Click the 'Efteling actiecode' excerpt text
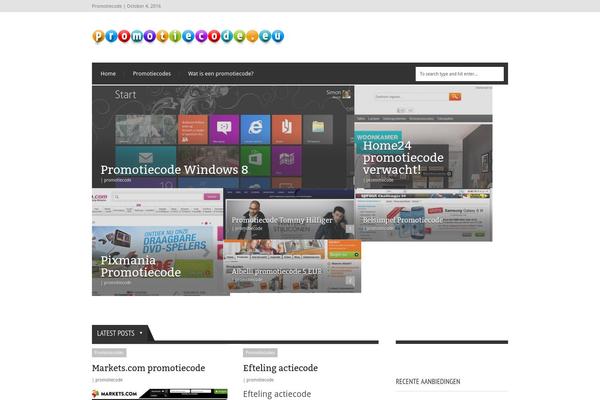Image resolution: width=600 pixels, height=400 pixels. [277, 394]
